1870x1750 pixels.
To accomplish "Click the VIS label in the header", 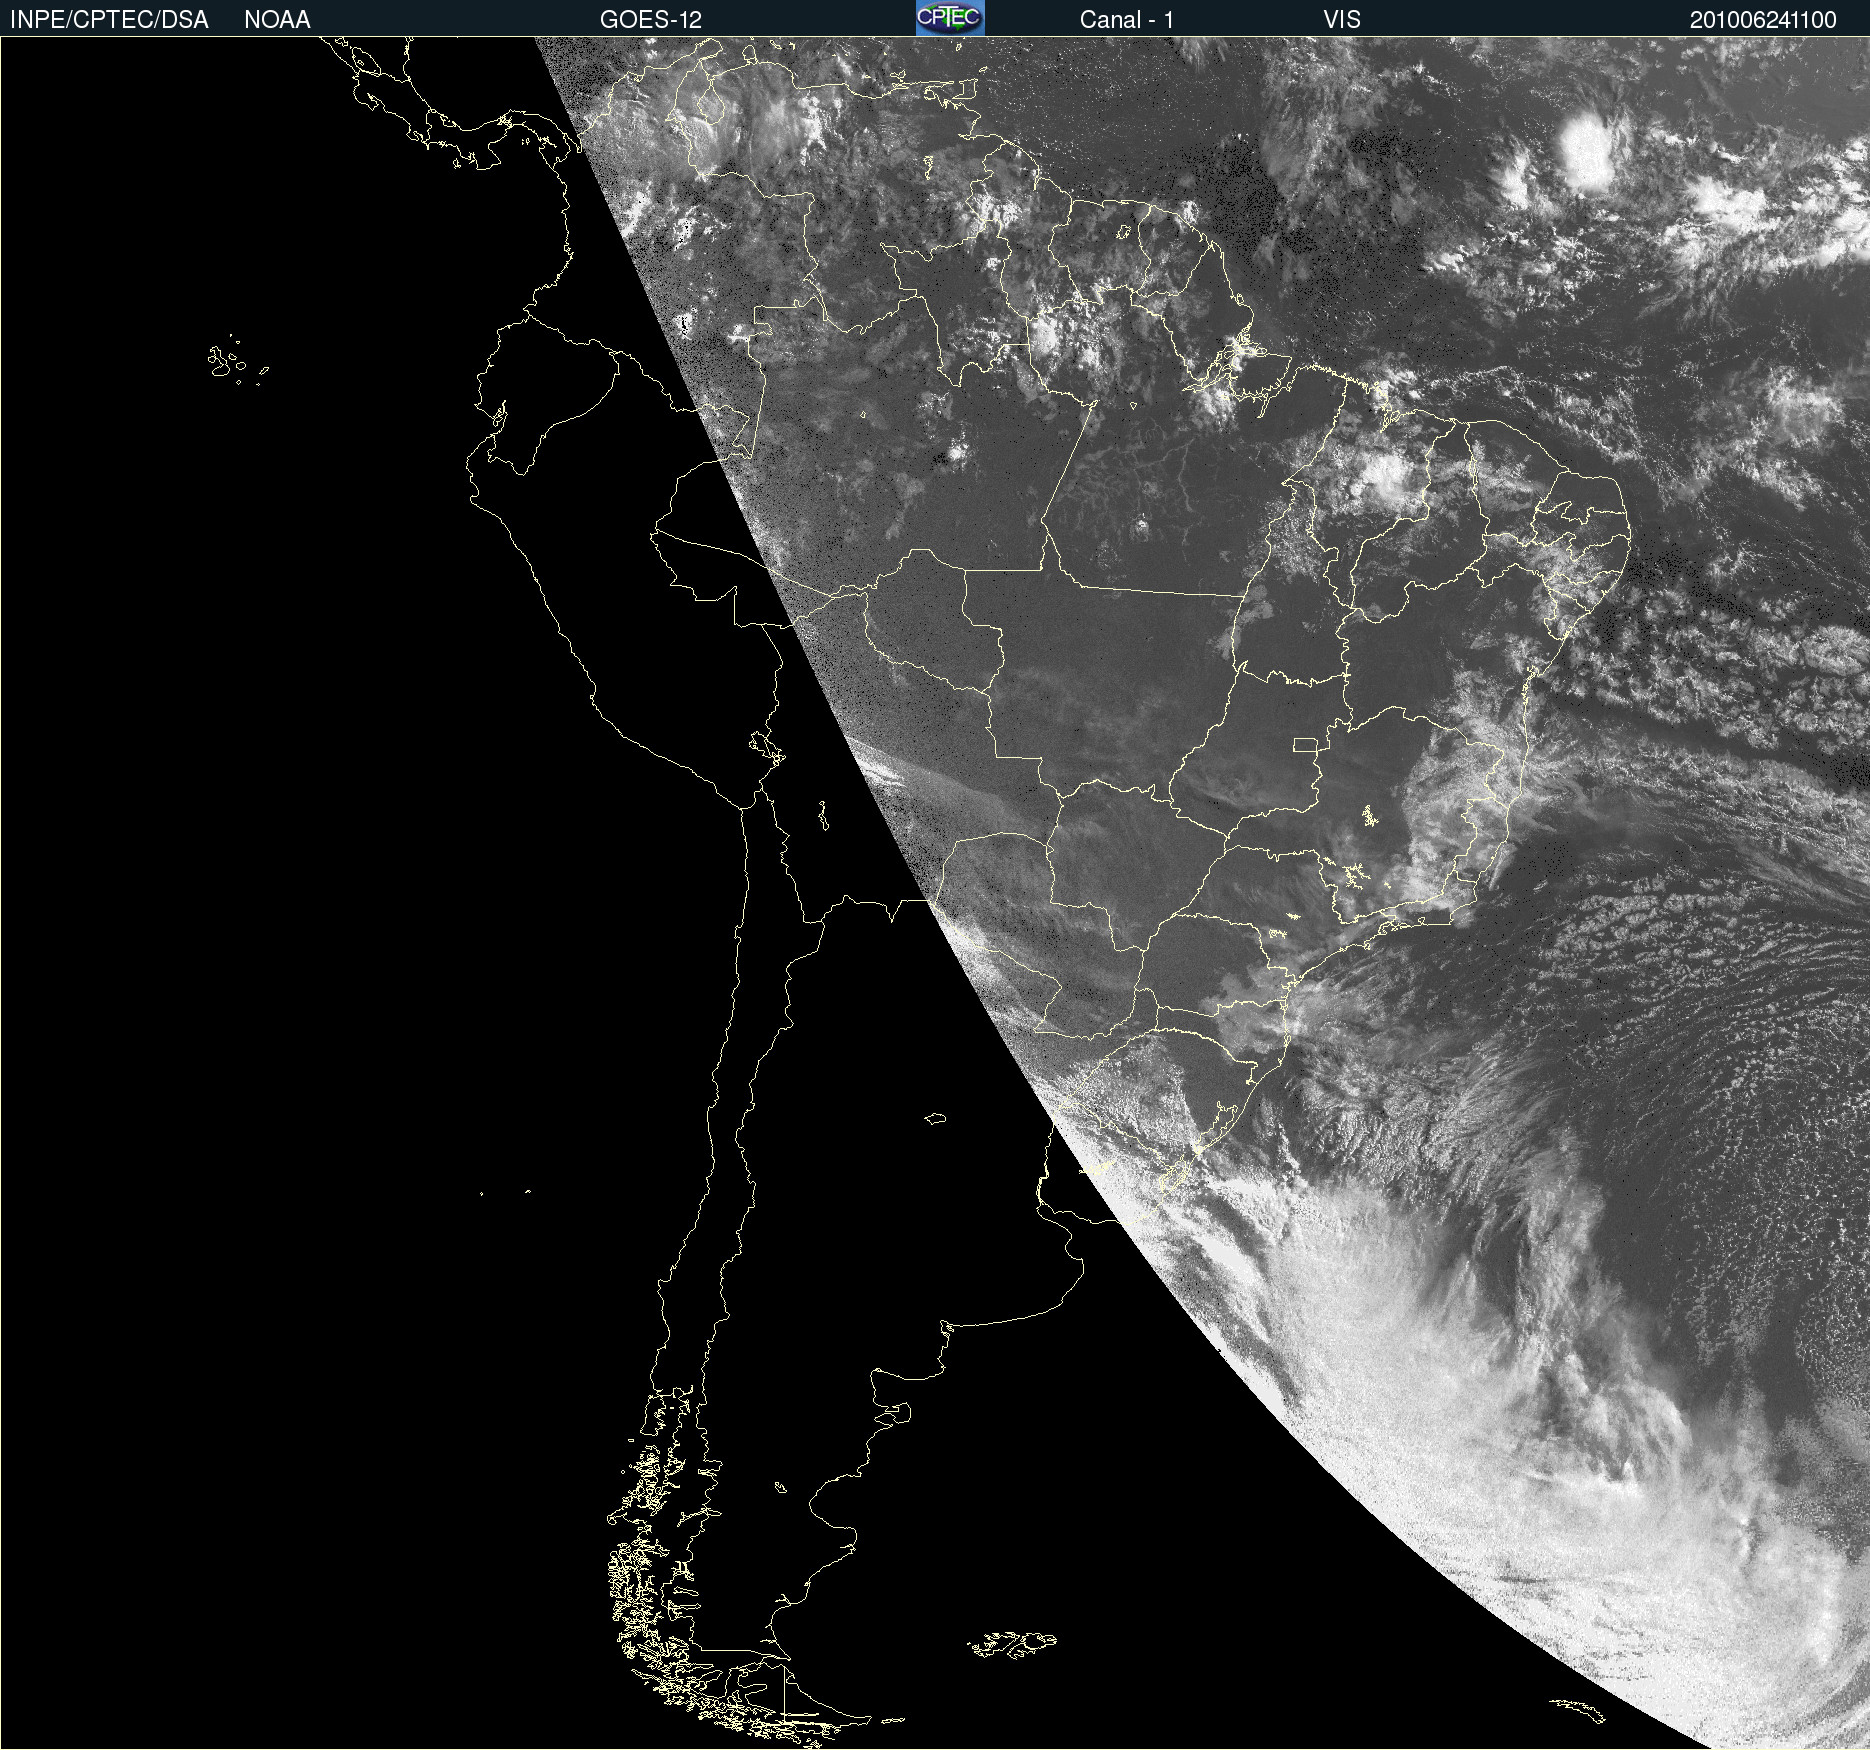I will click(x=1342, y=20).
